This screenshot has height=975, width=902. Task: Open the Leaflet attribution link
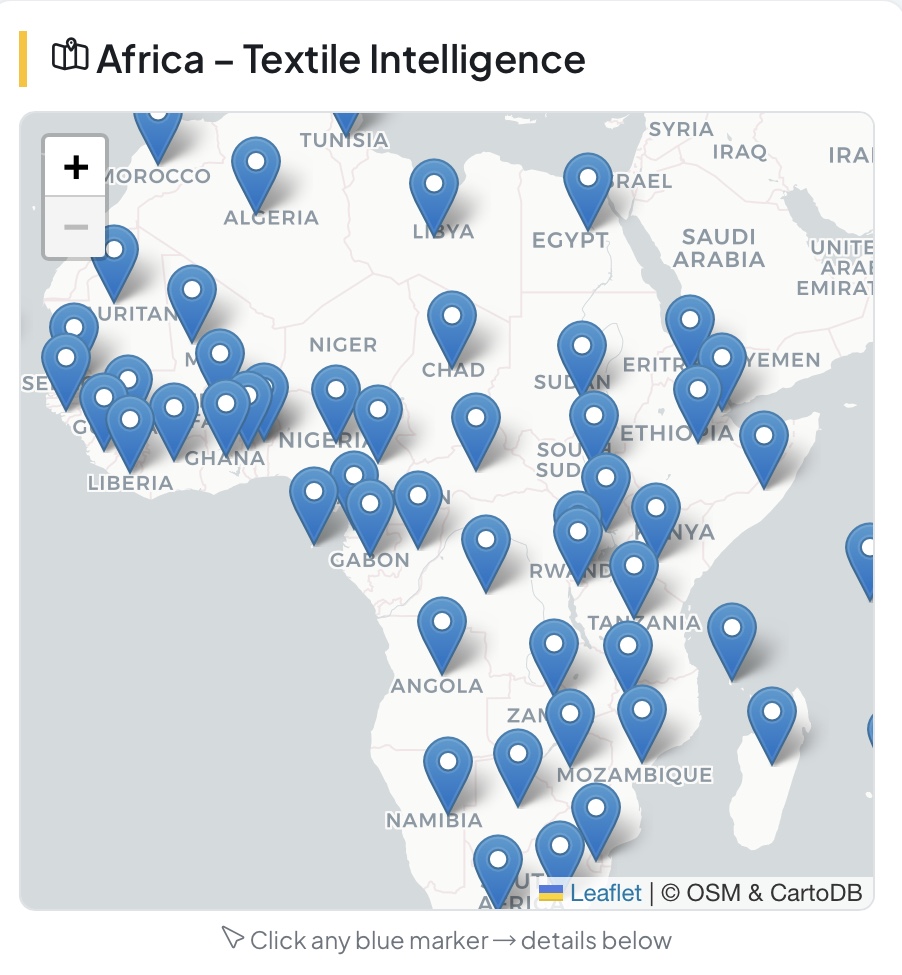pos(605,893)
